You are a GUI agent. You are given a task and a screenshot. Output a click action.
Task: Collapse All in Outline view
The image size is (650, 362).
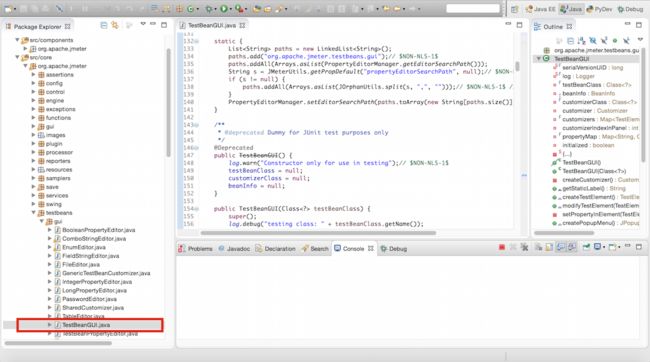tap(570, 41)
